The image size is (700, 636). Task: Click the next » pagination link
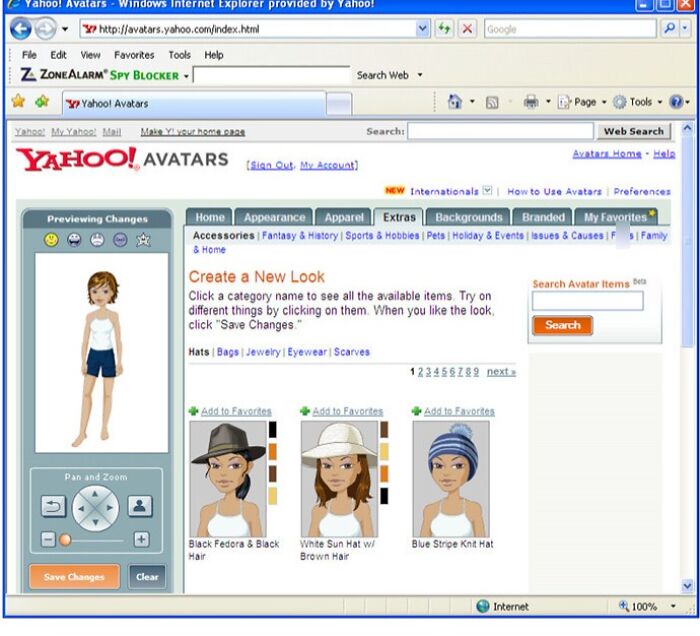click(x=501, y=371)
